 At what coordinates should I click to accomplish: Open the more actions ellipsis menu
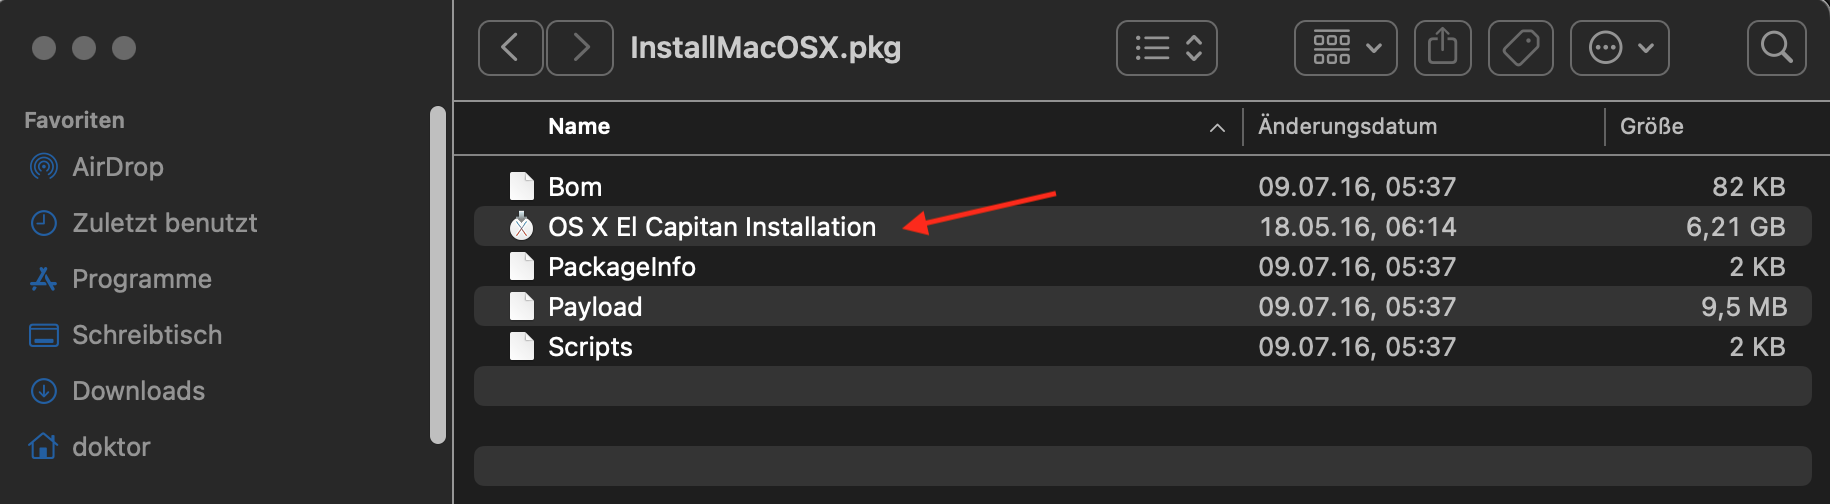point(1619,48)
